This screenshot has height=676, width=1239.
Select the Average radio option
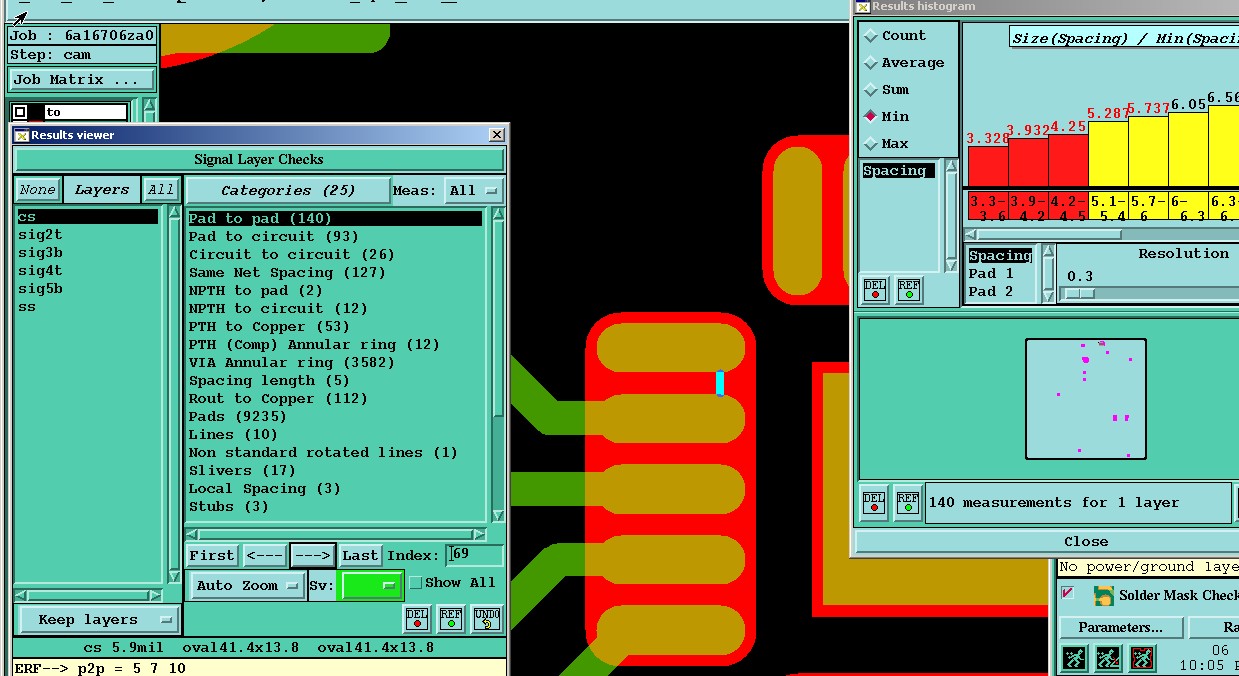[x=870, y=63]
